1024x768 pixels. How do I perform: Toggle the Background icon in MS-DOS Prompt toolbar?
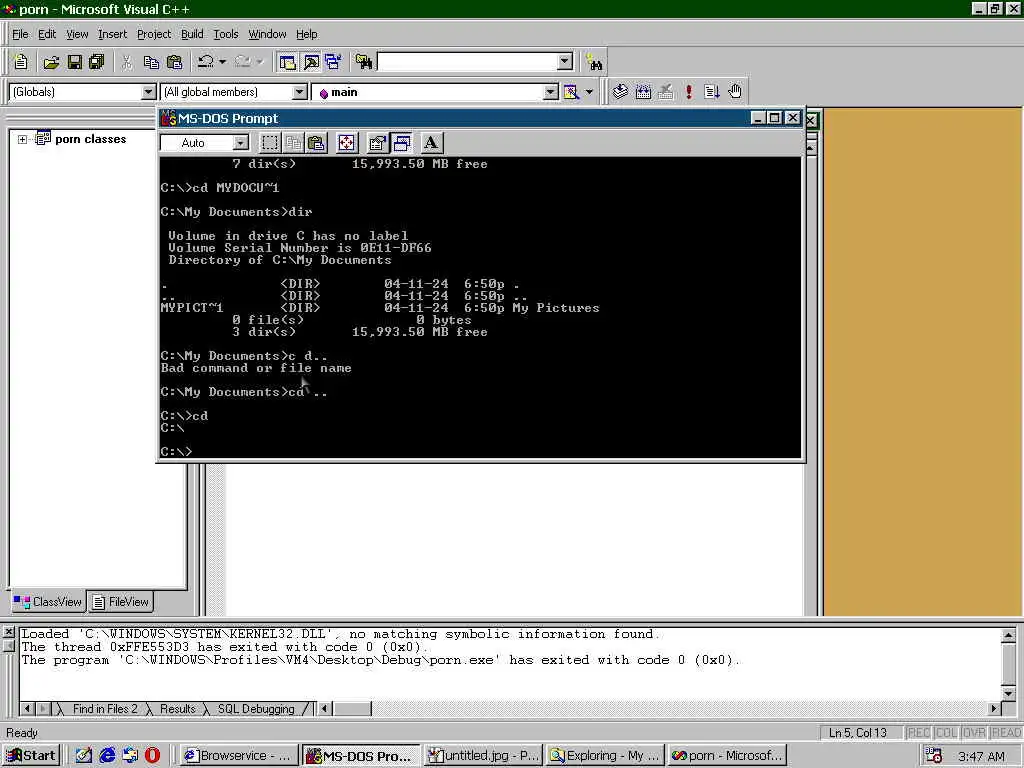click(402, 142)
